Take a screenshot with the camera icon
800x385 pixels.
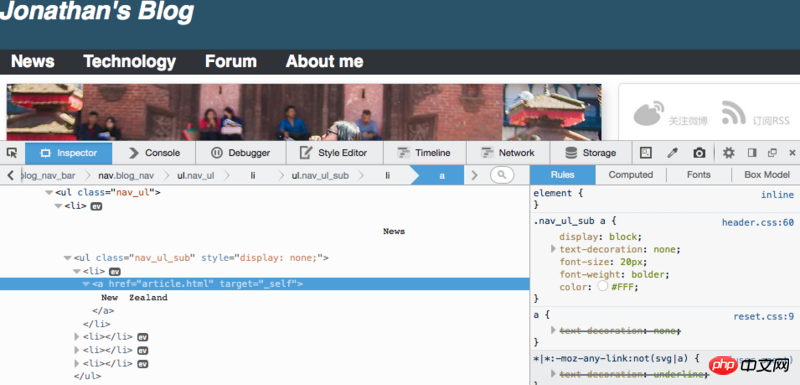click(x=699, y=152)
